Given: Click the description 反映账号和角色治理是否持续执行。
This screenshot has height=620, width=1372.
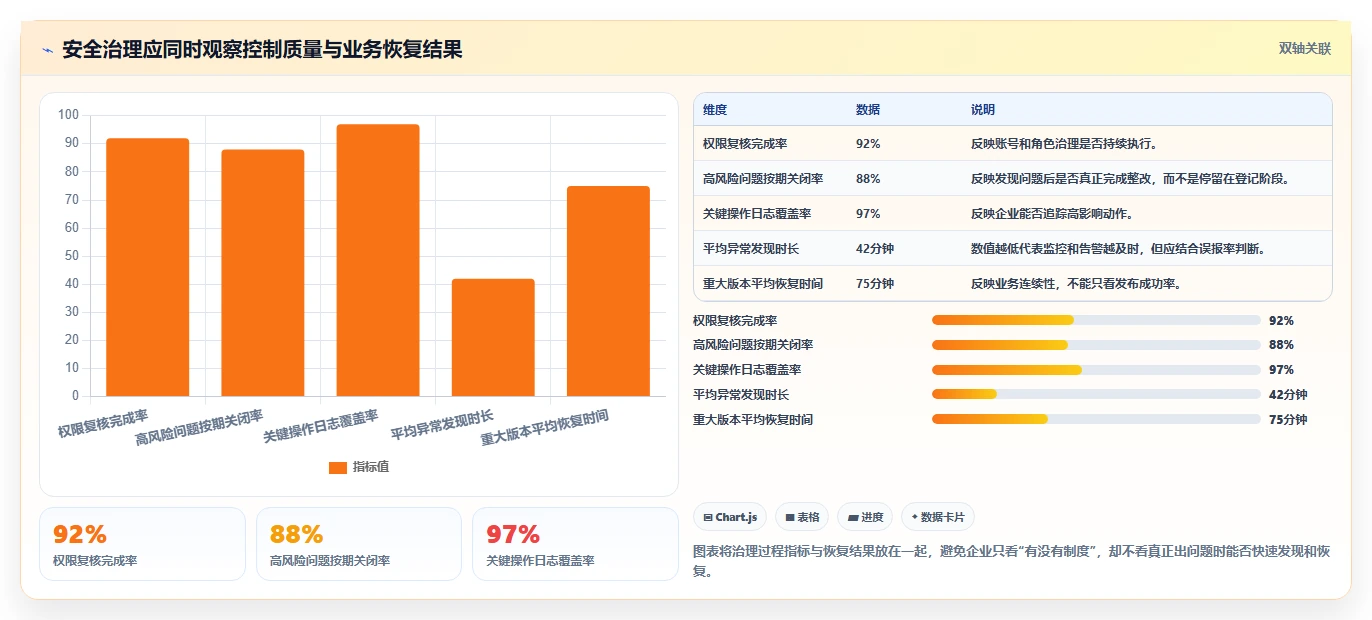Looking at the screenshot, I should [x=1066, y=144].
